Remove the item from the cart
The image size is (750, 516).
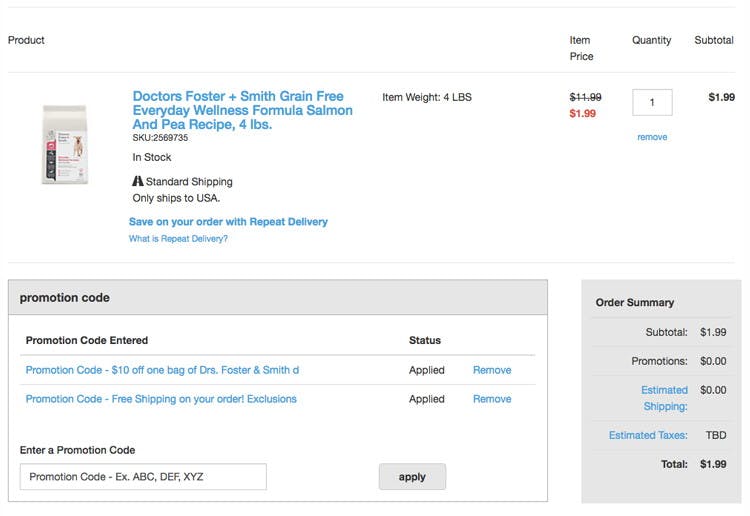tap(652, 137)
